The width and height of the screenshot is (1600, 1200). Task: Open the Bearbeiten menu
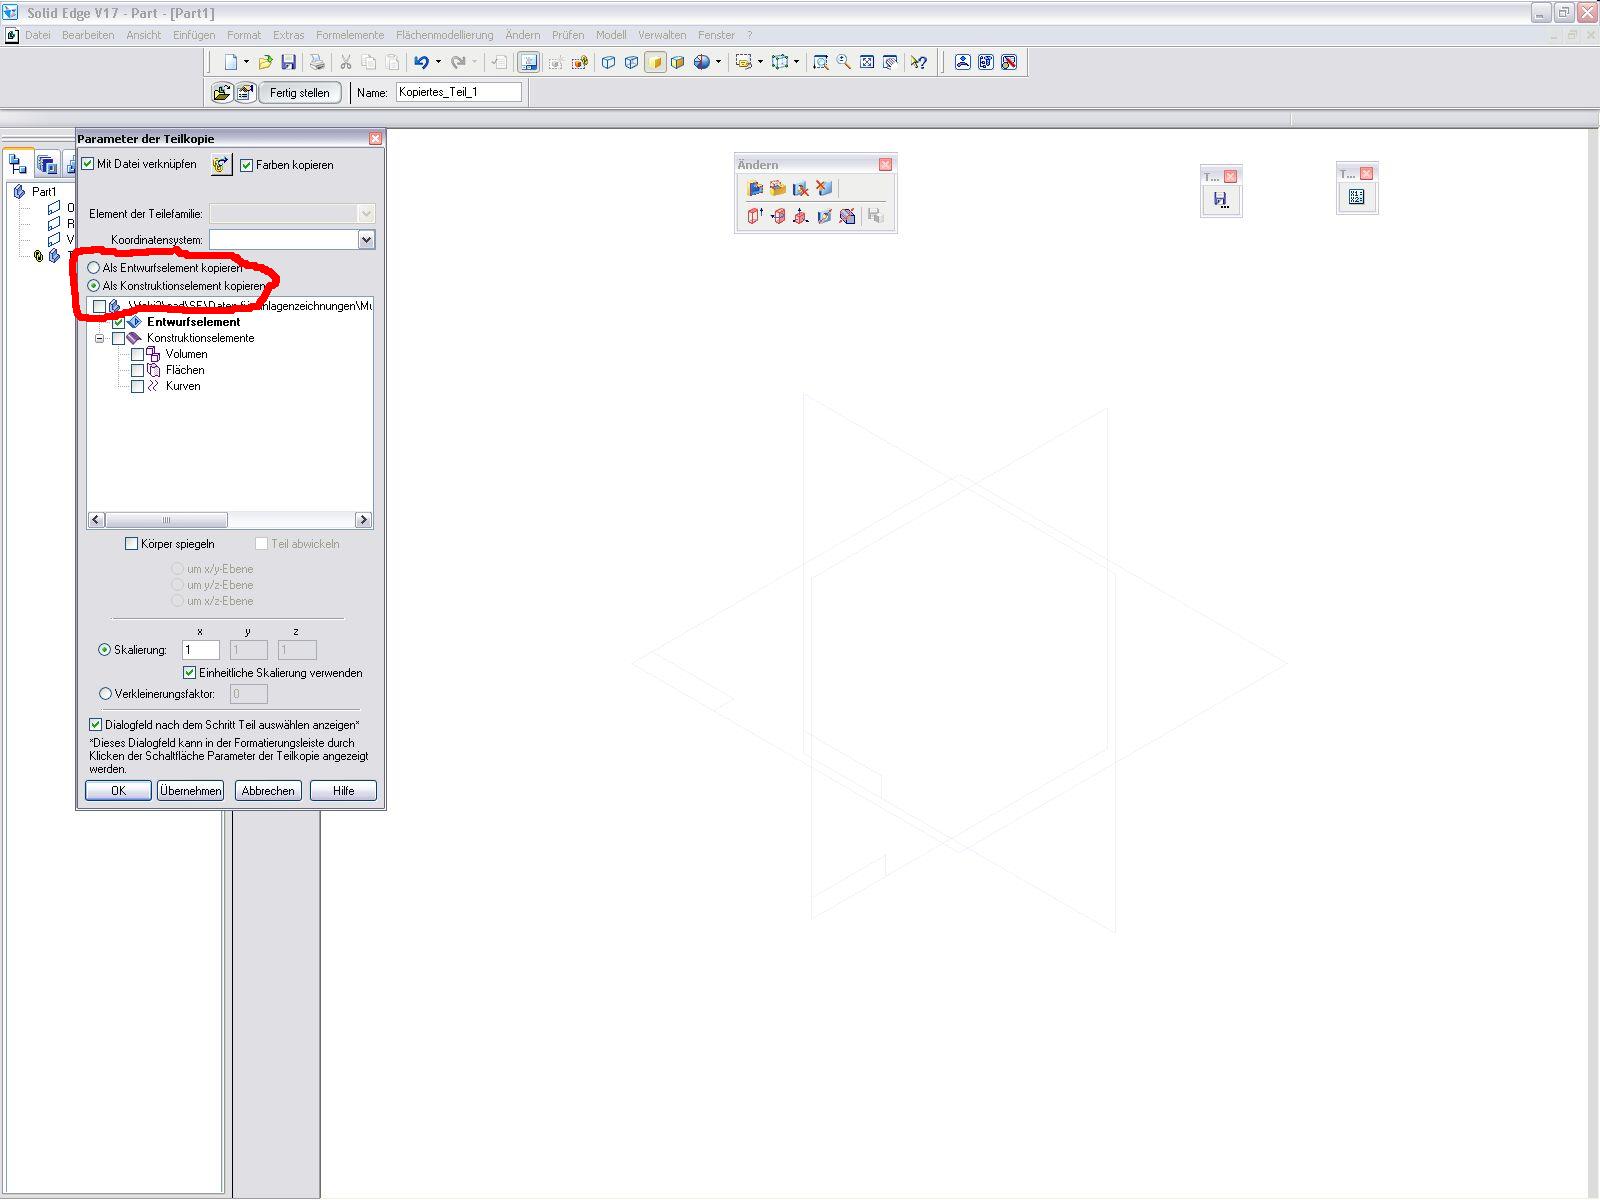coord(88,35)
